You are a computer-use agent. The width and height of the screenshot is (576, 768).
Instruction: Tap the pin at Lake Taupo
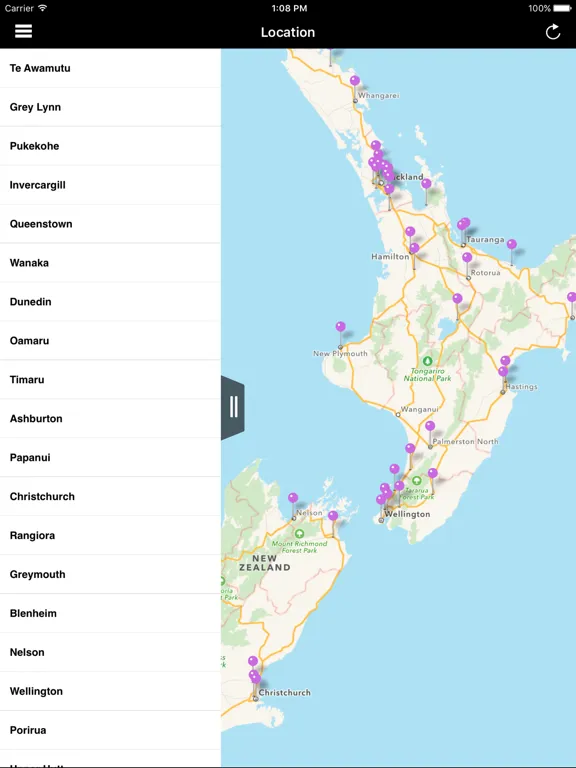(x=457, y=298)
